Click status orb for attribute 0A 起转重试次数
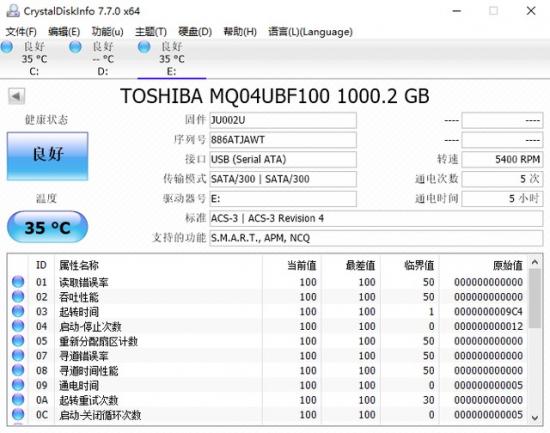 [18, 400]
